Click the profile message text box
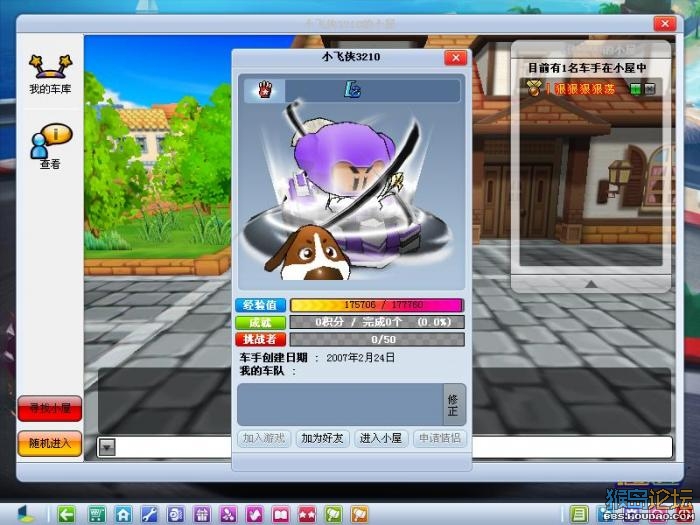 (340, 404)
